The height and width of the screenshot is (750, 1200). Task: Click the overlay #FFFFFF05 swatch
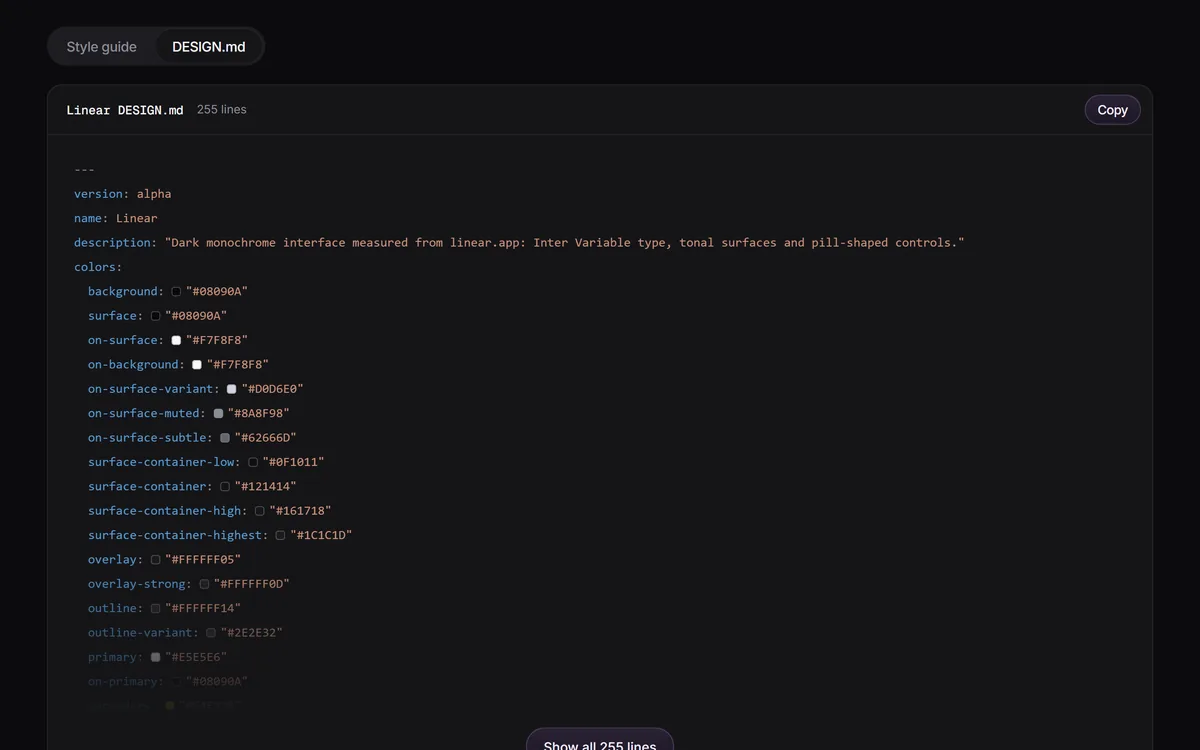coord(155,560)
